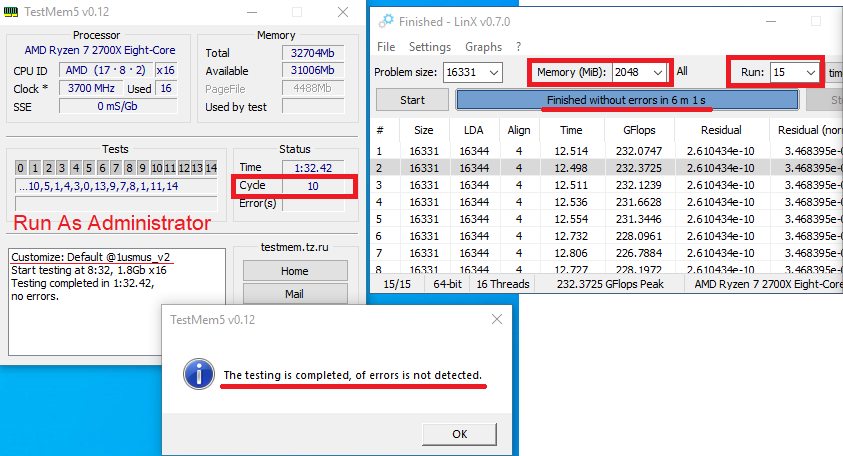Click the Available memory 31006Mb field
843x456 pixels.
point(313,70)
